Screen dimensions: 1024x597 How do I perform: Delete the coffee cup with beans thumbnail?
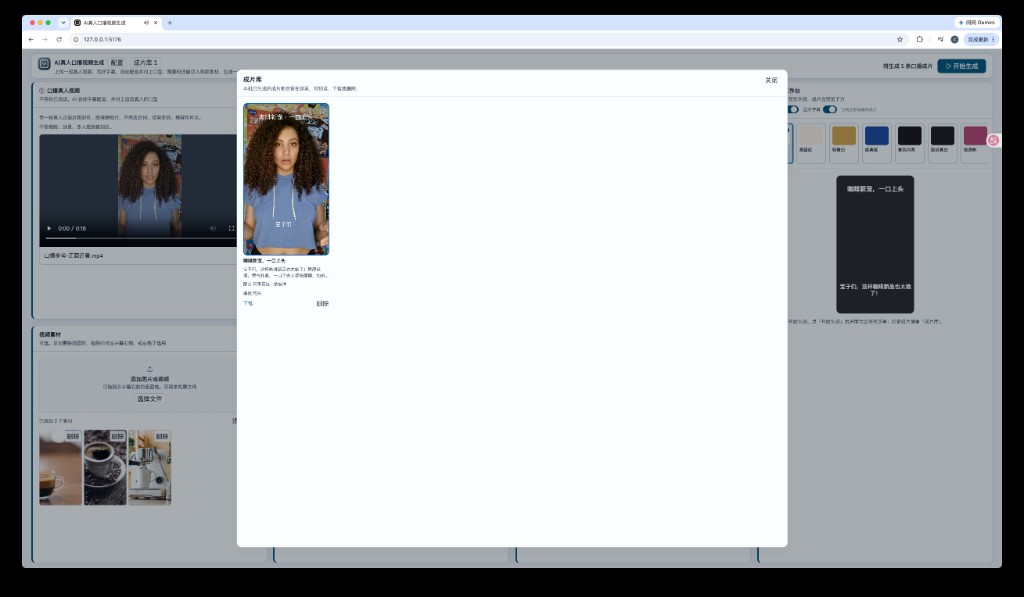(x=117, y=436)
